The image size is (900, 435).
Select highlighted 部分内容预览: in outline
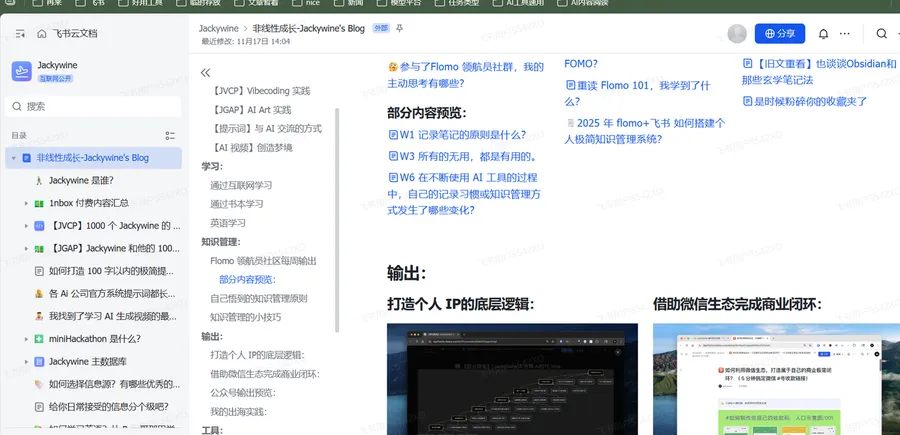(x=247, y=279)
